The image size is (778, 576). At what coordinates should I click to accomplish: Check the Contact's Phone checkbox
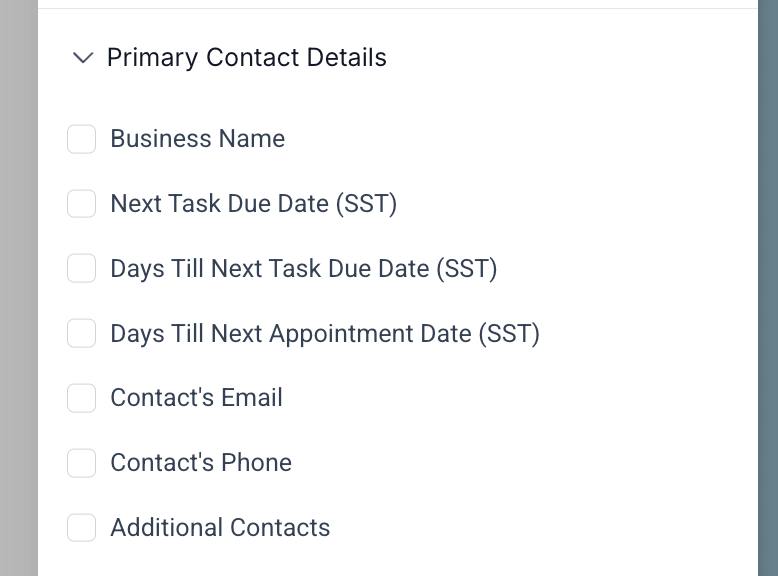pos(81,463)
